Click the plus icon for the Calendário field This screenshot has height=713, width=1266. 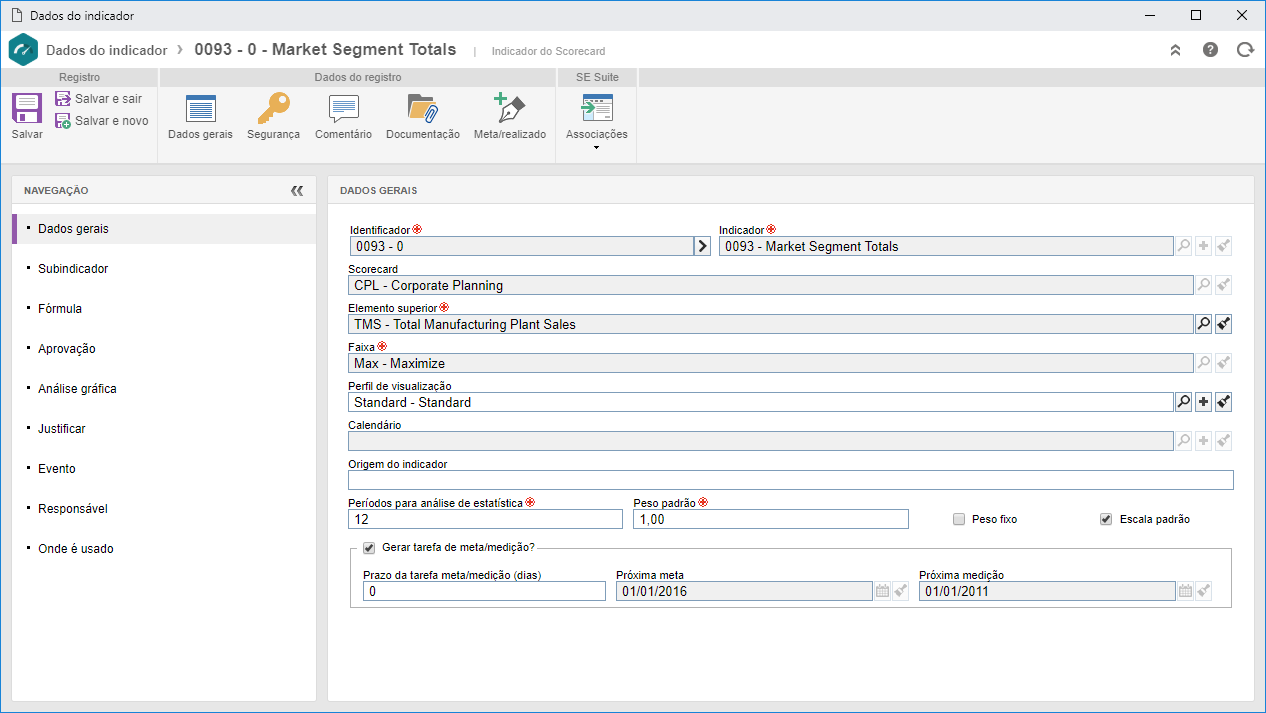(1204, 441)
